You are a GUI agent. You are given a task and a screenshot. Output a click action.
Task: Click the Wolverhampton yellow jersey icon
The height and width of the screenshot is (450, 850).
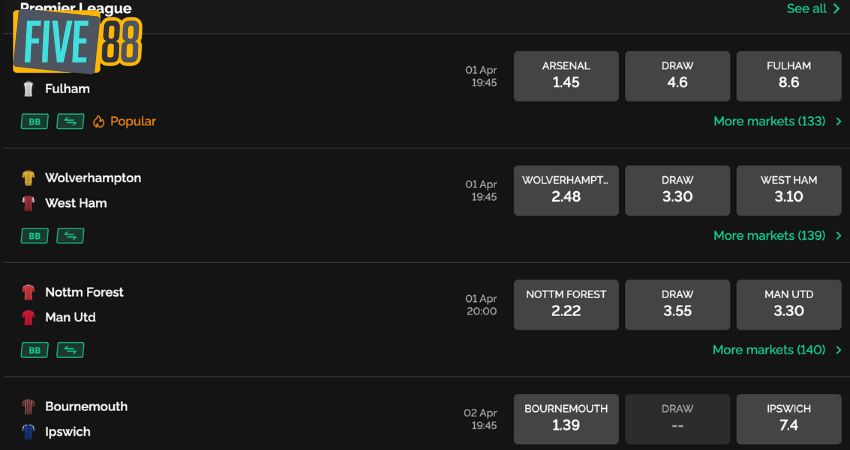(28, 178)
